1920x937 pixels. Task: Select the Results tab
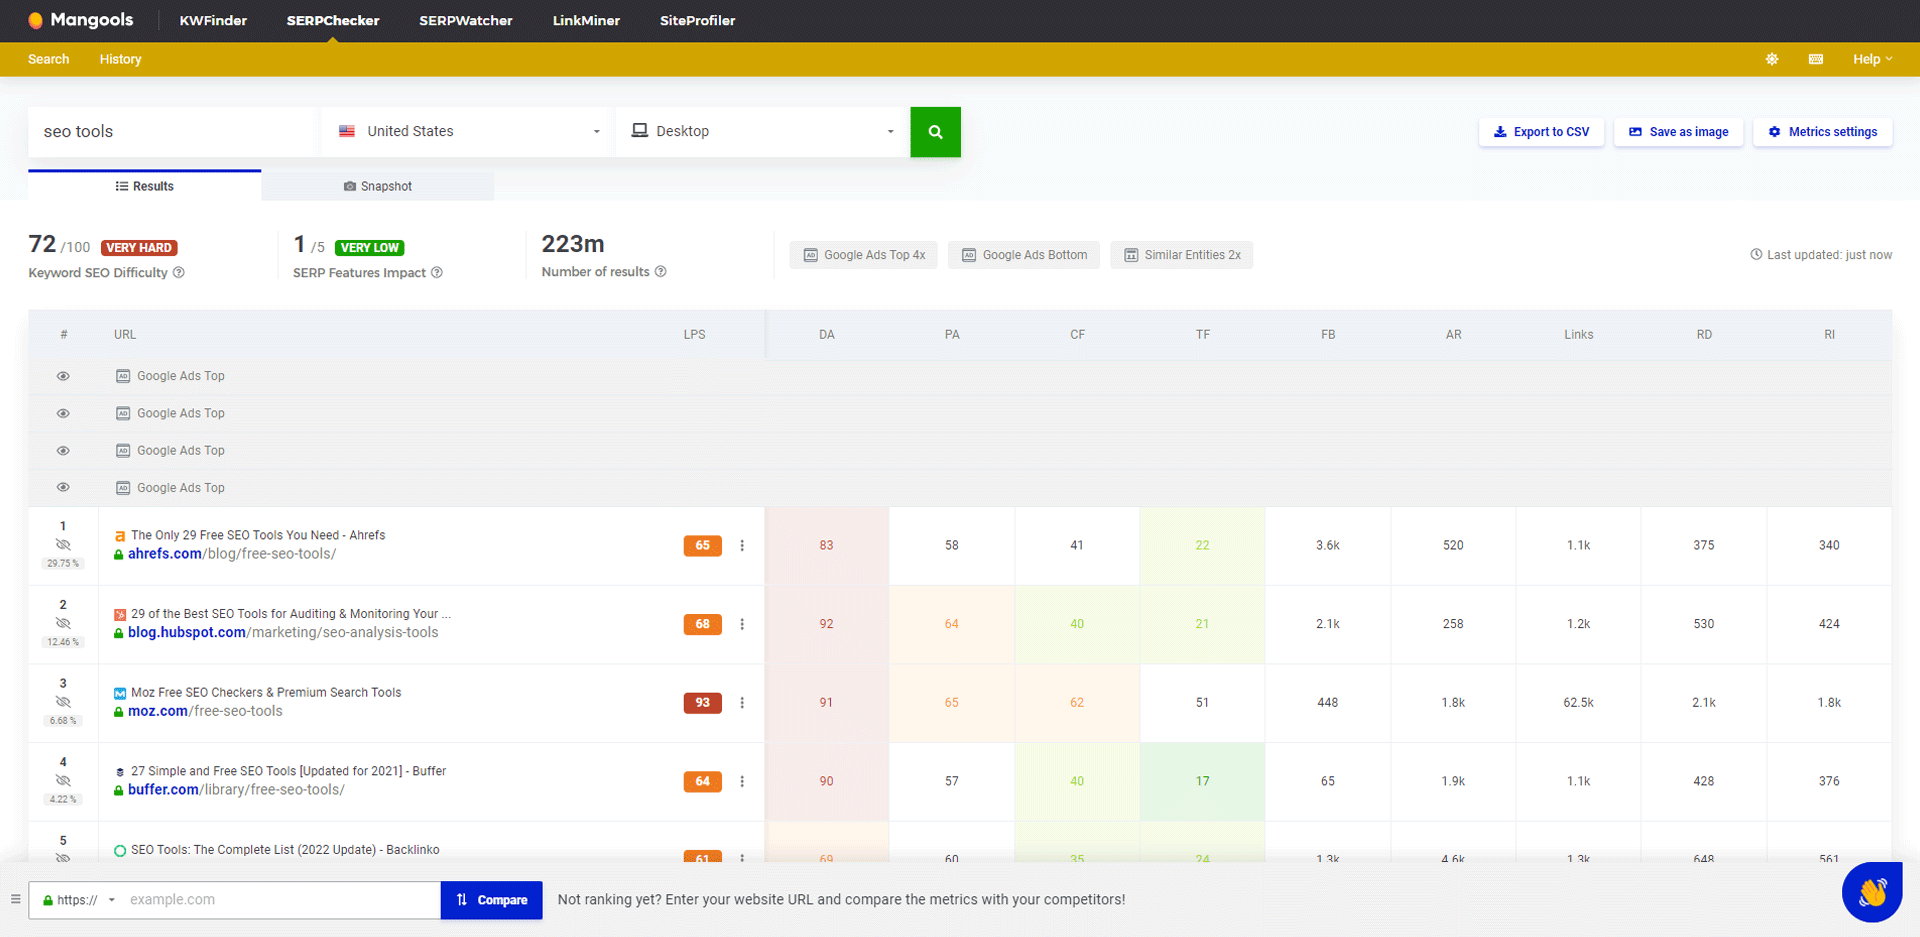point(145,186)
